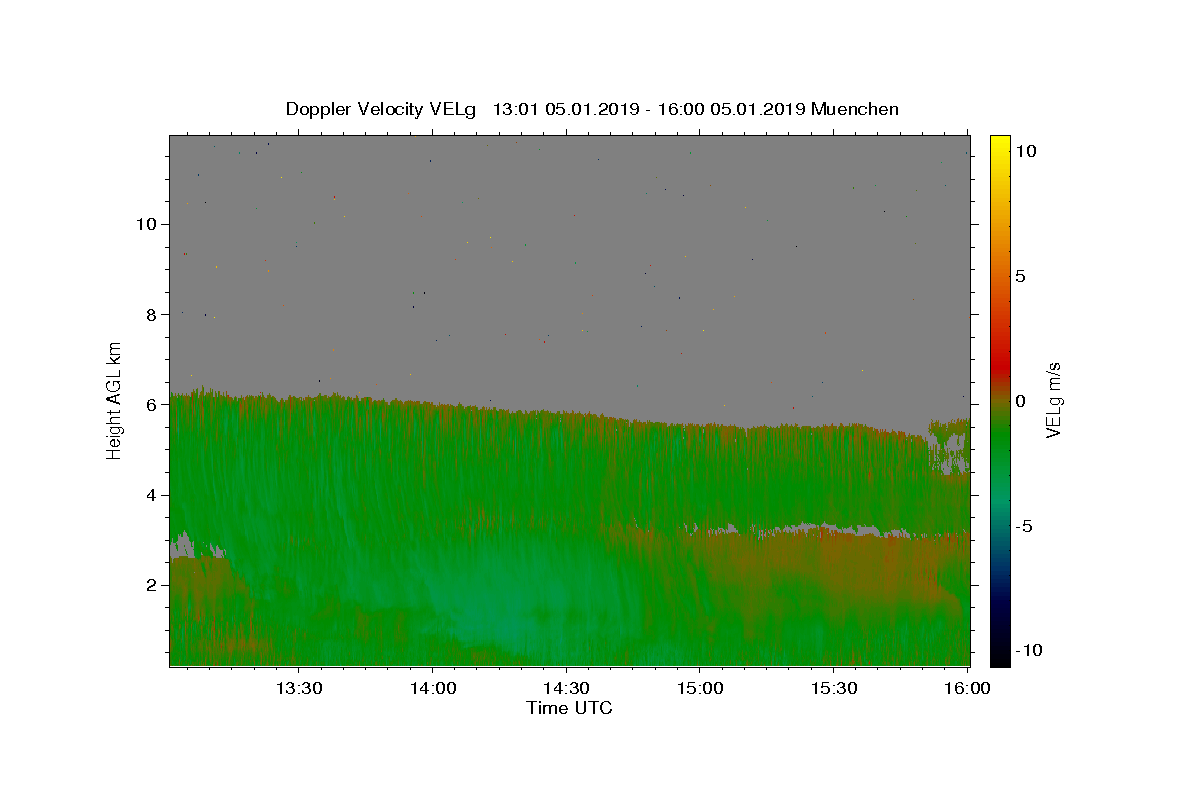This screenshot has height=800, width=1200.
Task: Click the 'Time UTC' axis title
Action: (569, 708)
